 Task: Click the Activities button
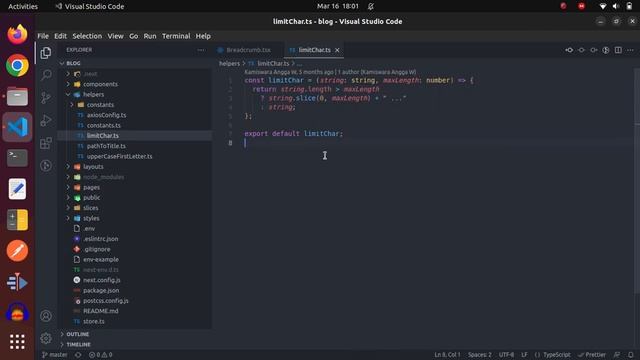pyautogui.click(x=23, y=6)
